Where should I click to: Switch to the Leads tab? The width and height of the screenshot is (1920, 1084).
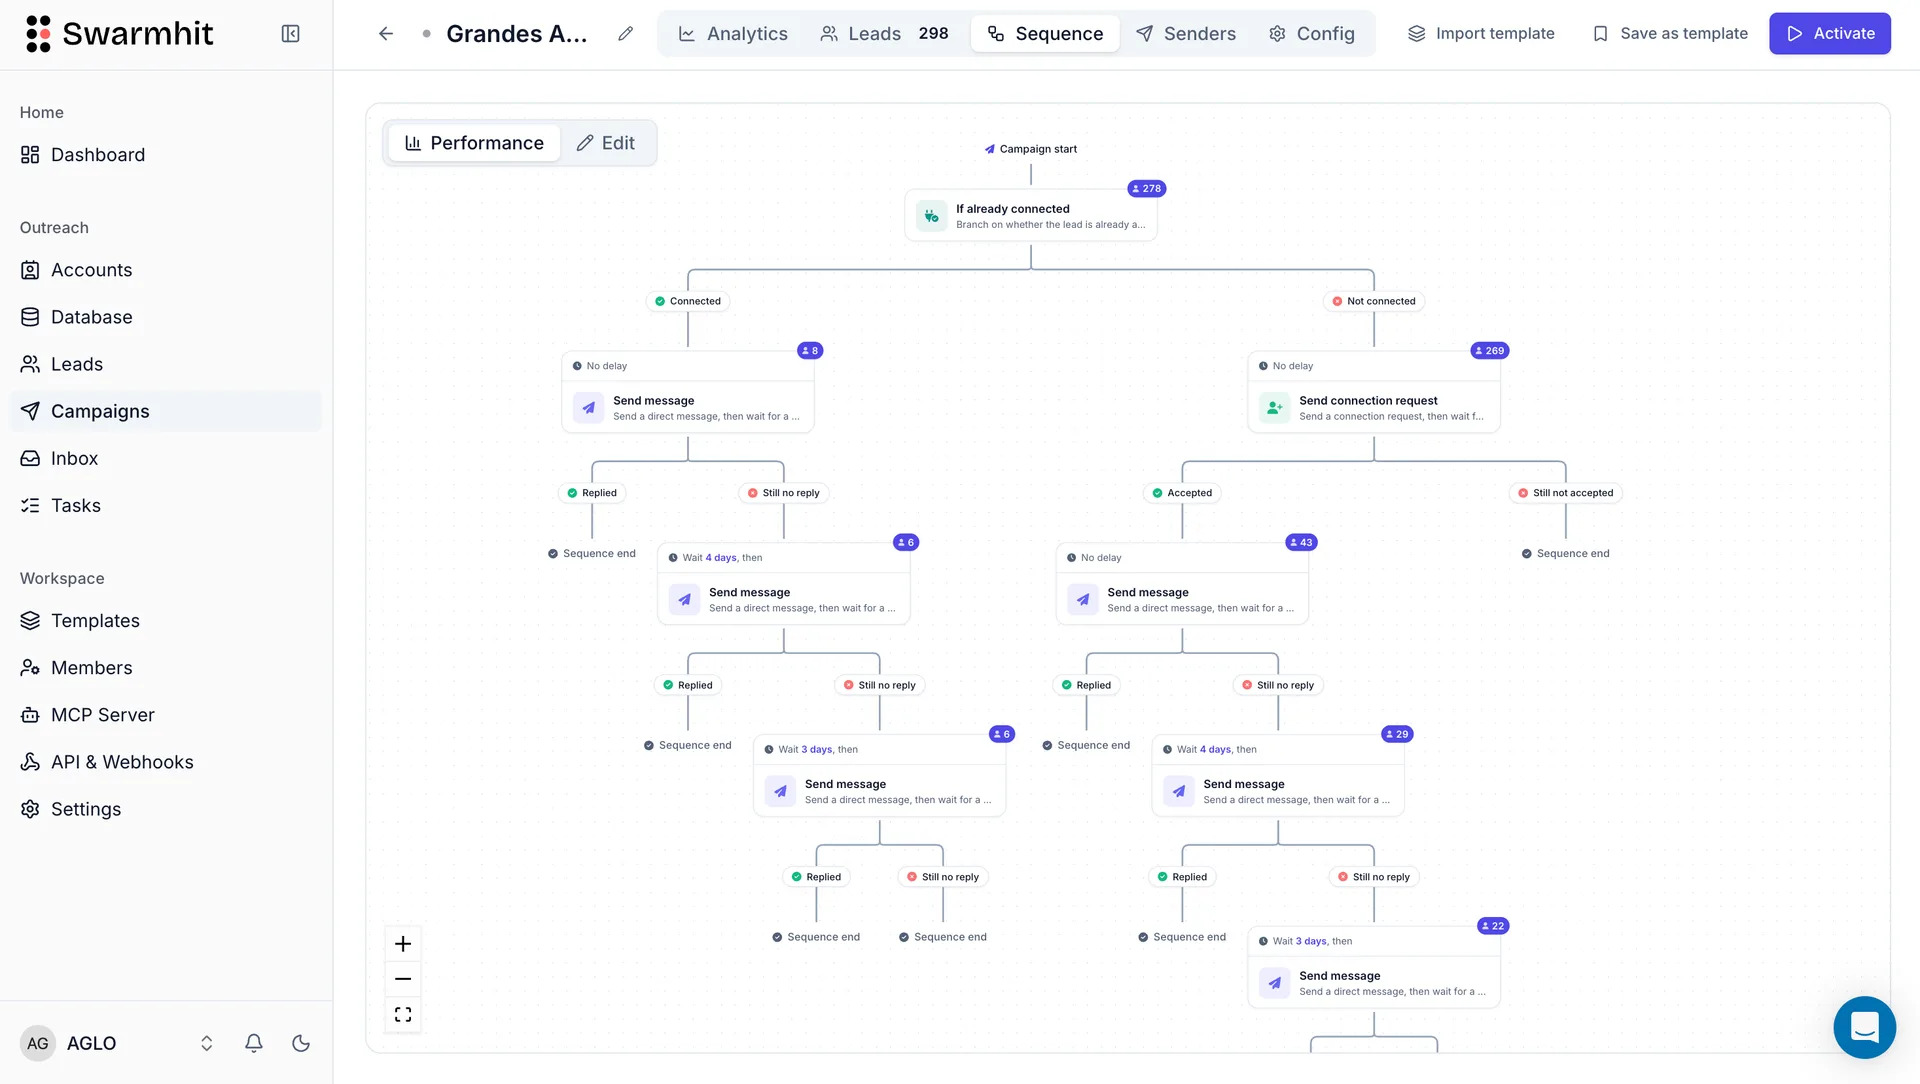click(884, 34)
